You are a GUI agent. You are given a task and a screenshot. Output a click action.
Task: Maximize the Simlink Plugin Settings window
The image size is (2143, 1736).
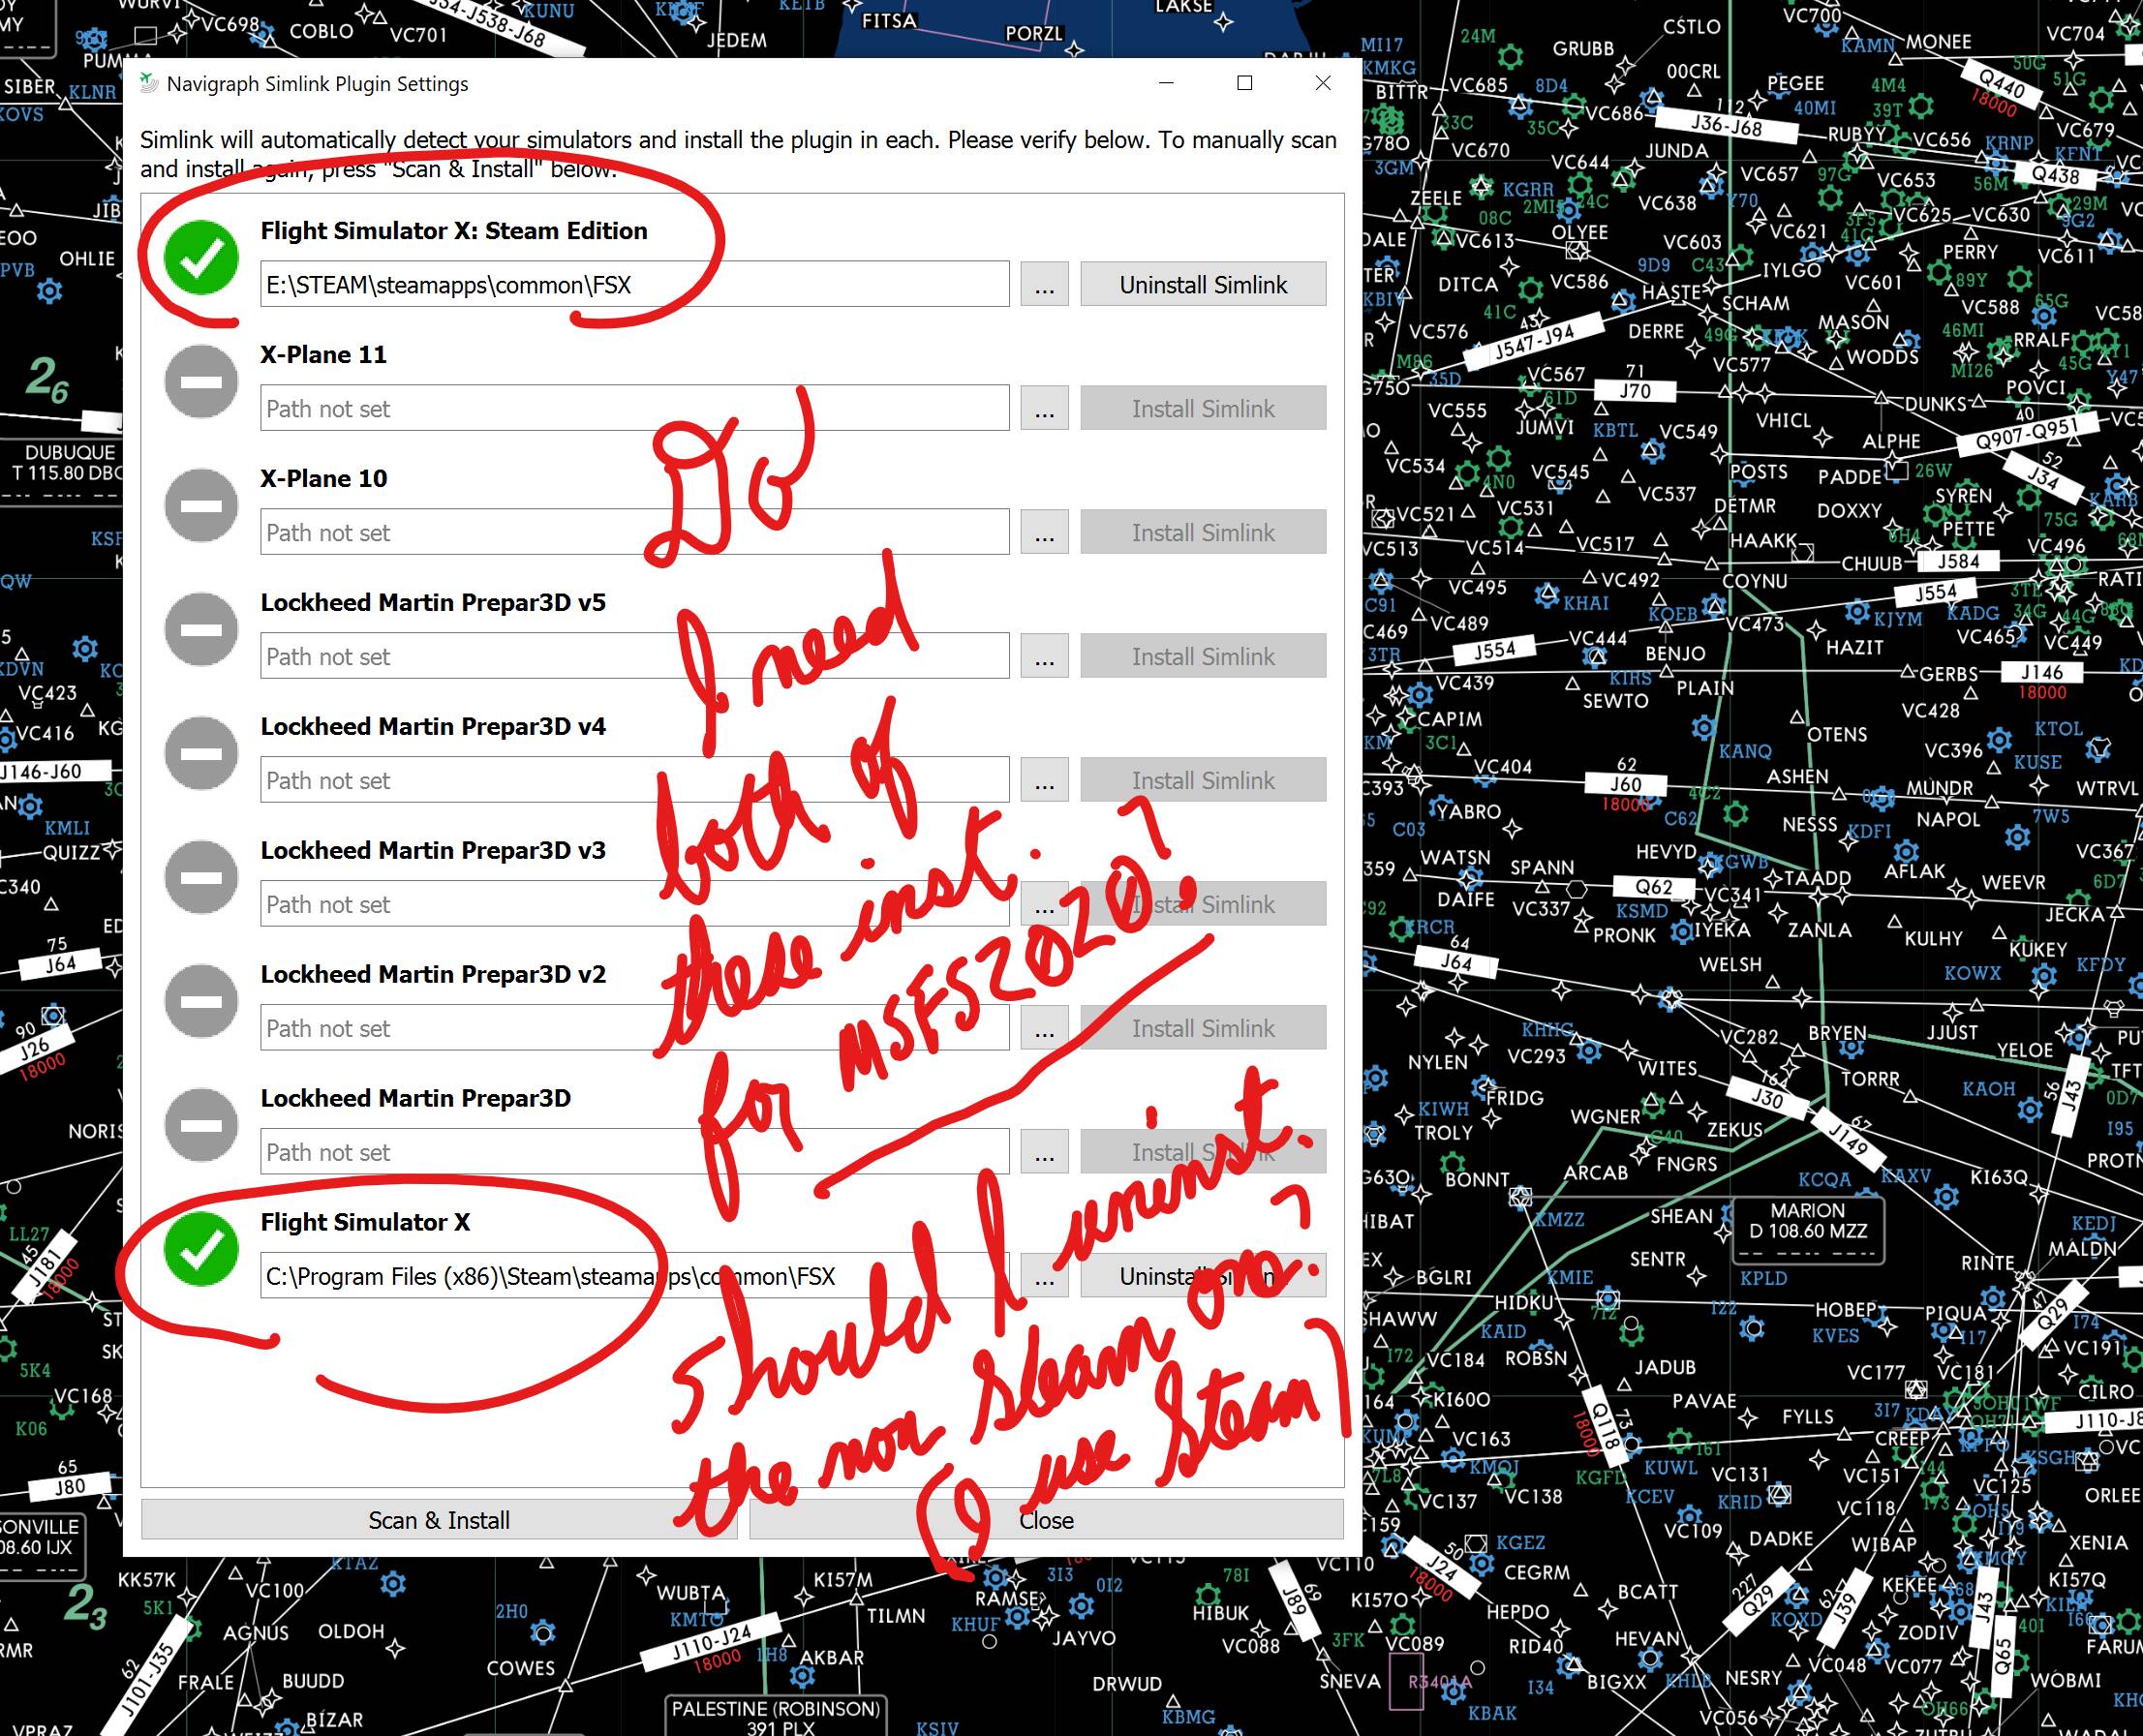click(x=1245, y=83)
